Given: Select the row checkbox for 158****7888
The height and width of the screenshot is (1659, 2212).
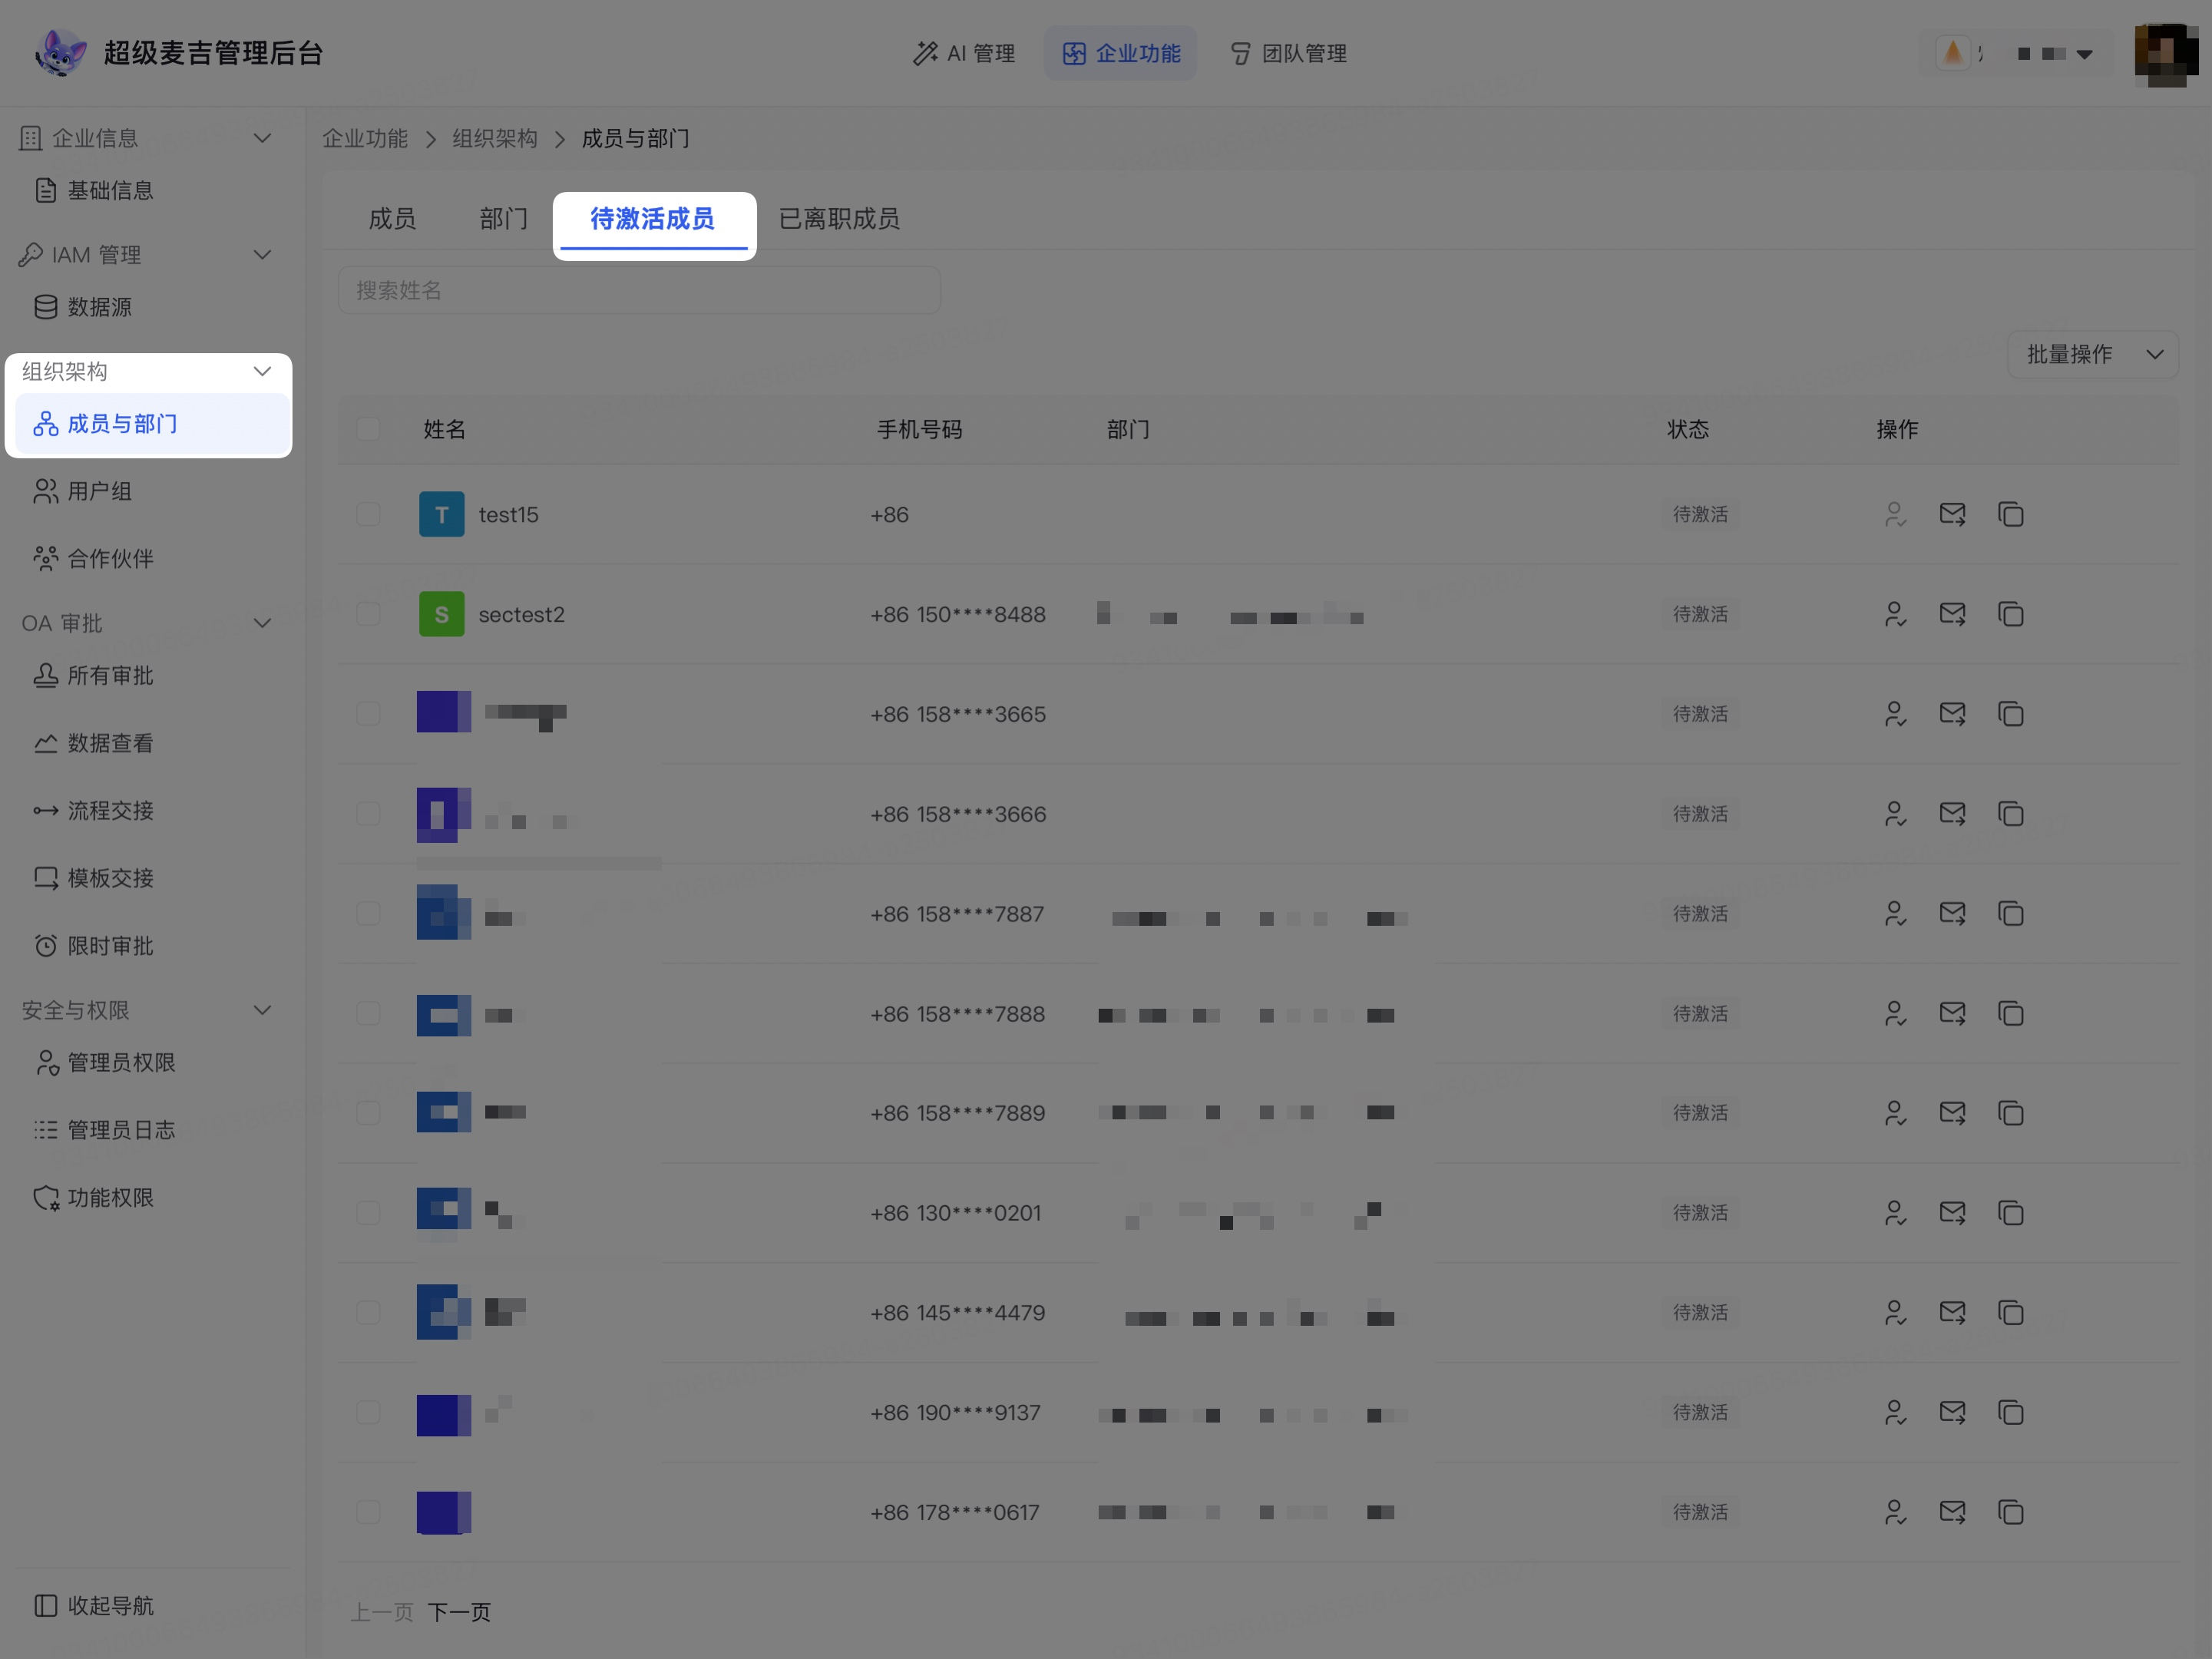Looking at the screenshot, I should click(x=368, y=1014).
